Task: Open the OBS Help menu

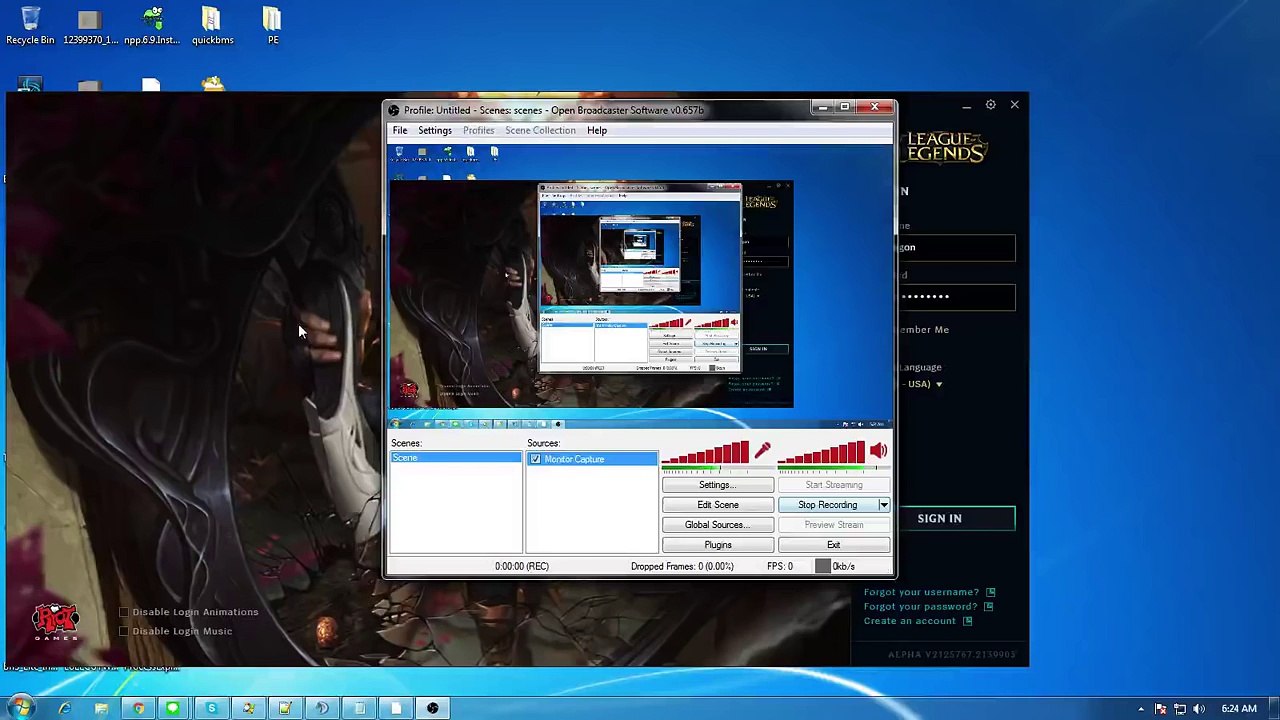Action: point(597,130)
